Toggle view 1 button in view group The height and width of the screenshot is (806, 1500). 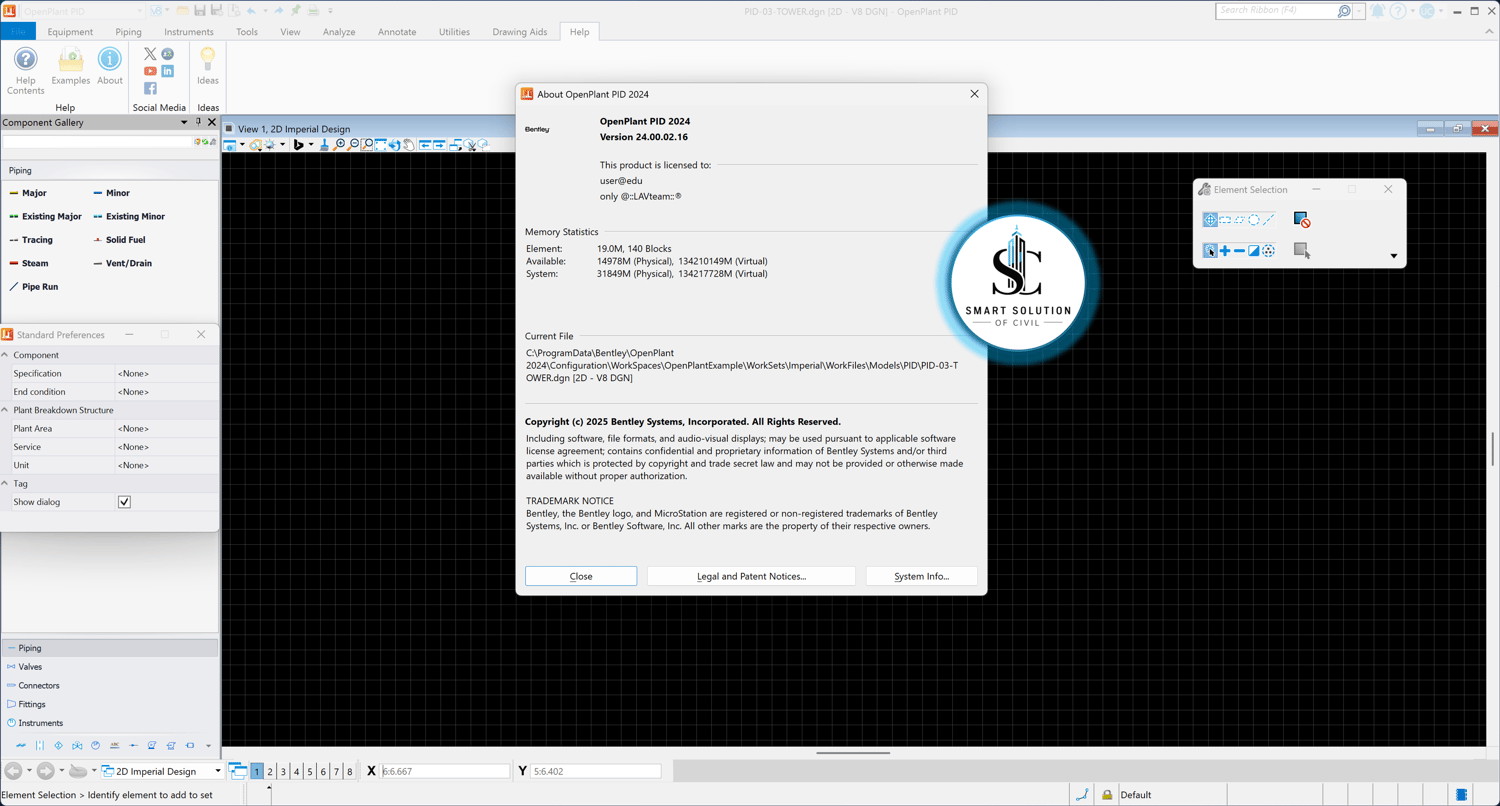[257, 771]
